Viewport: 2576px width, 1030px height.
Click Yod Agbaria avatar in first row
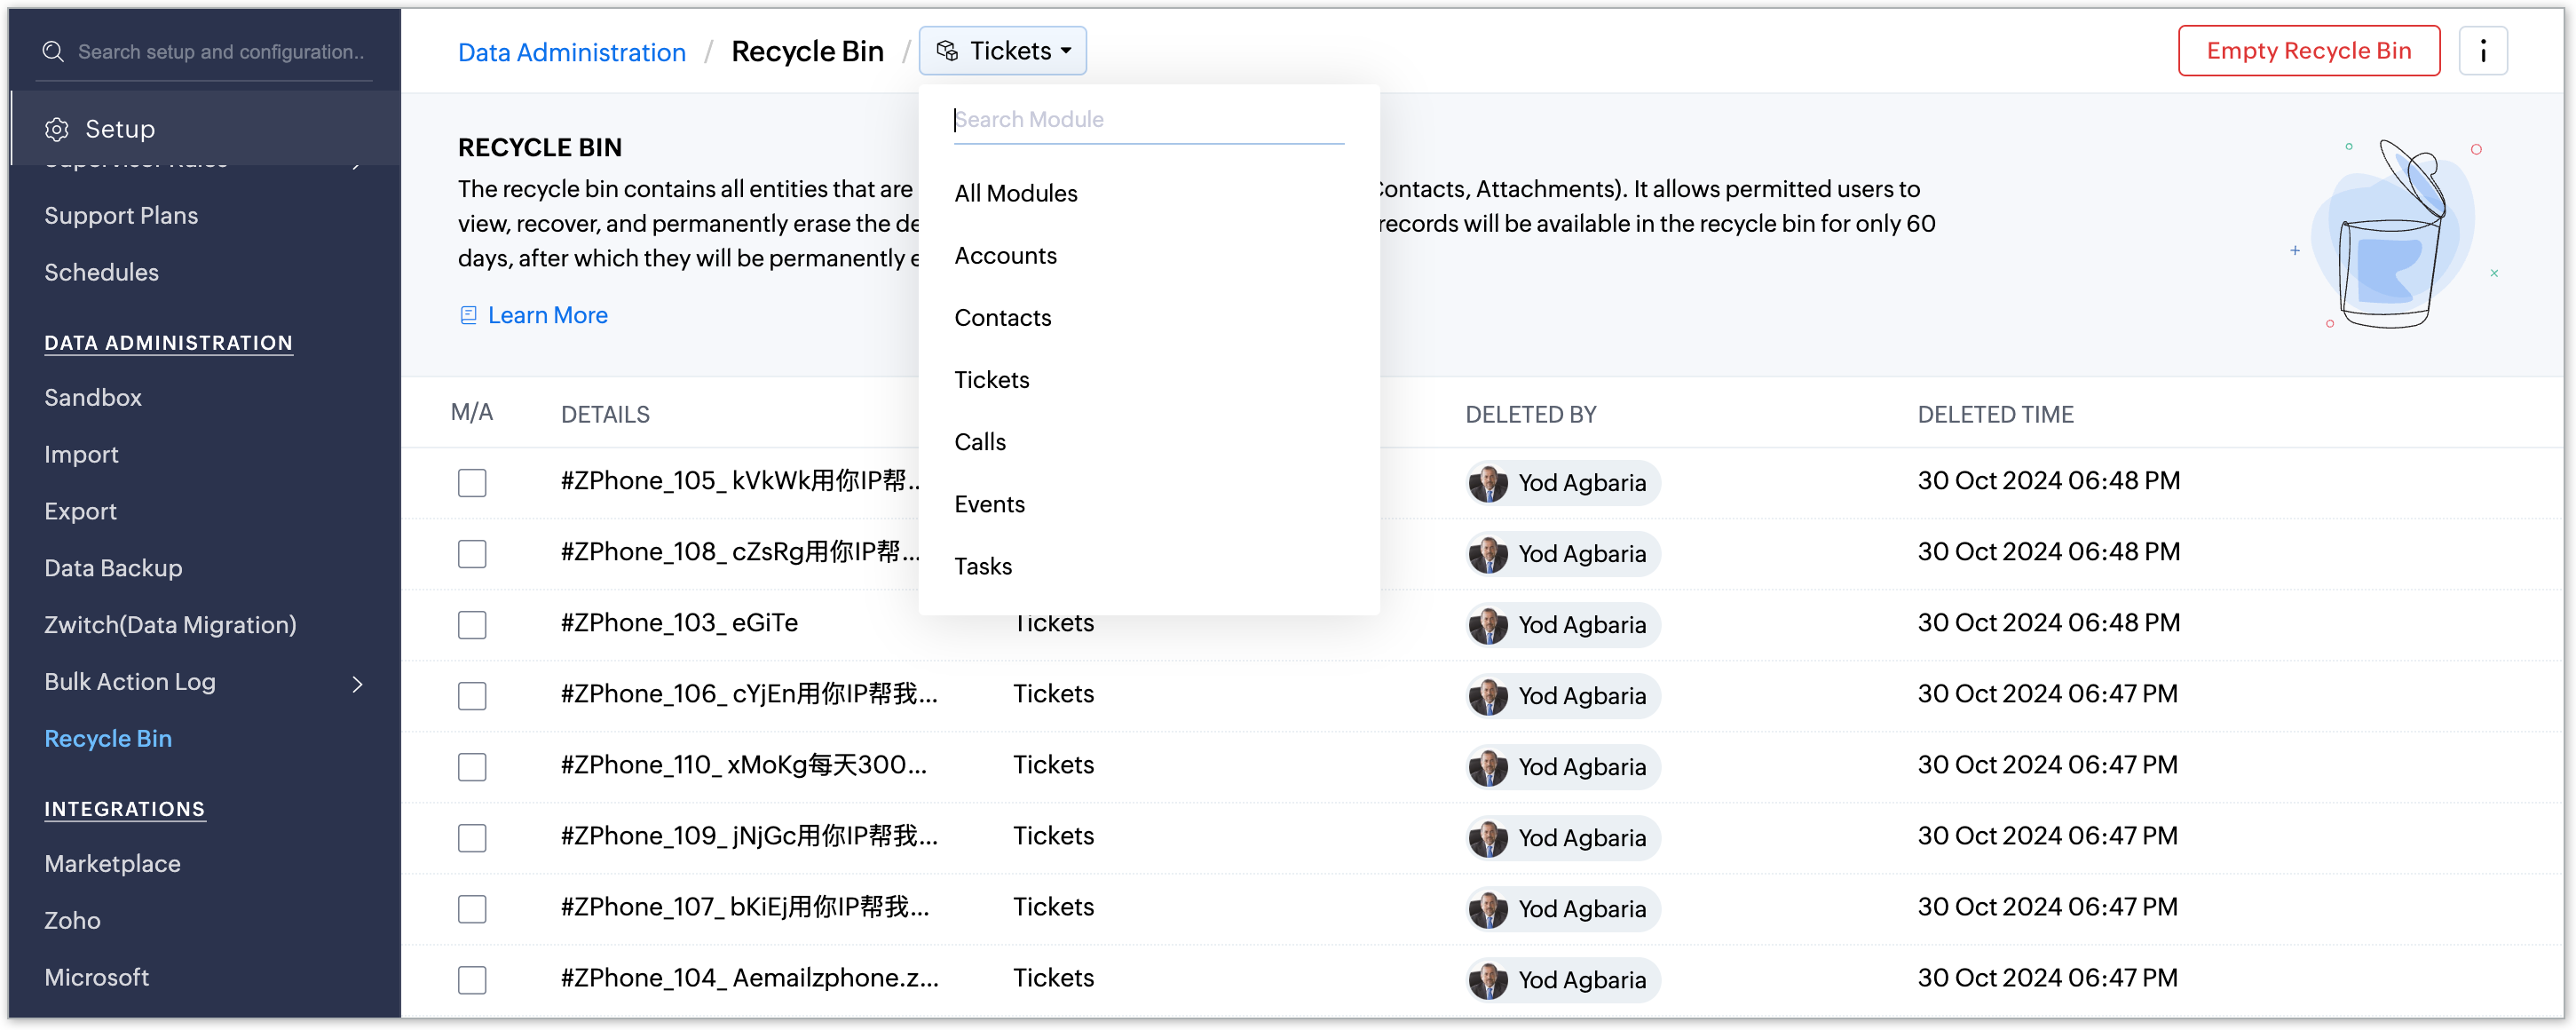[x=1488, y=483]
